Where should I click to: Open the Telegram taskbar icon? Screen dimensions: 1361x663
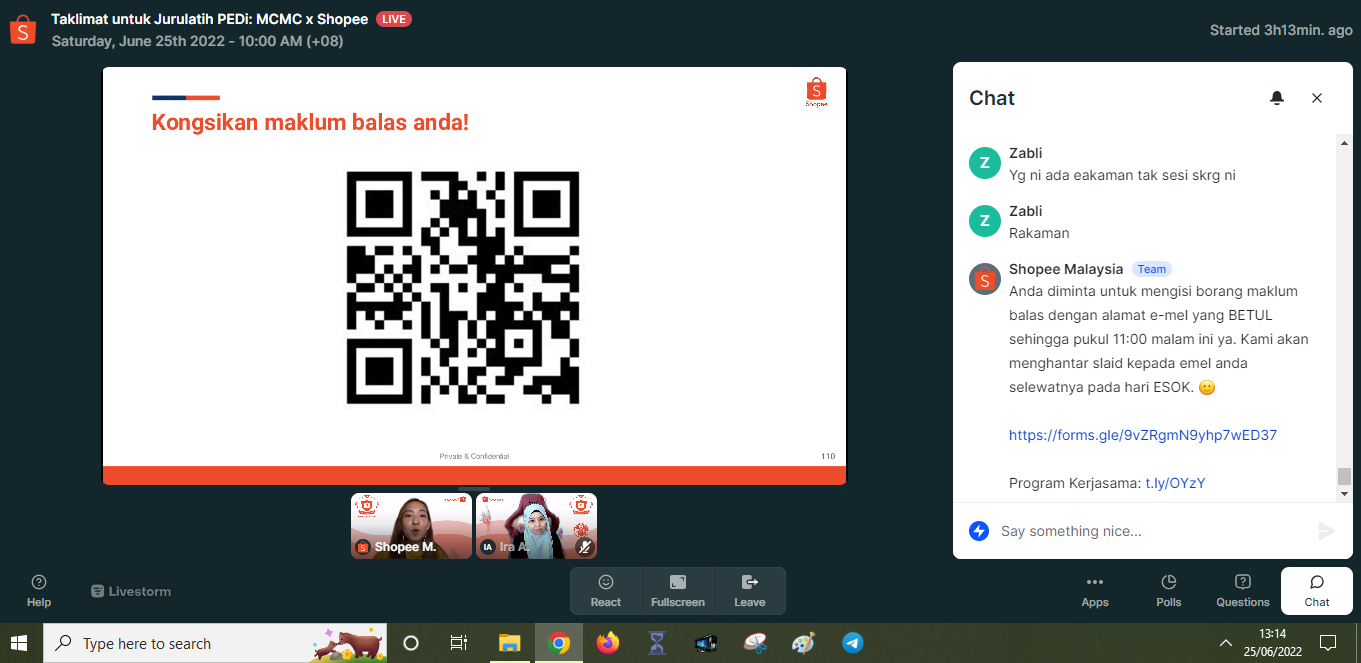(x=853, y=643)
